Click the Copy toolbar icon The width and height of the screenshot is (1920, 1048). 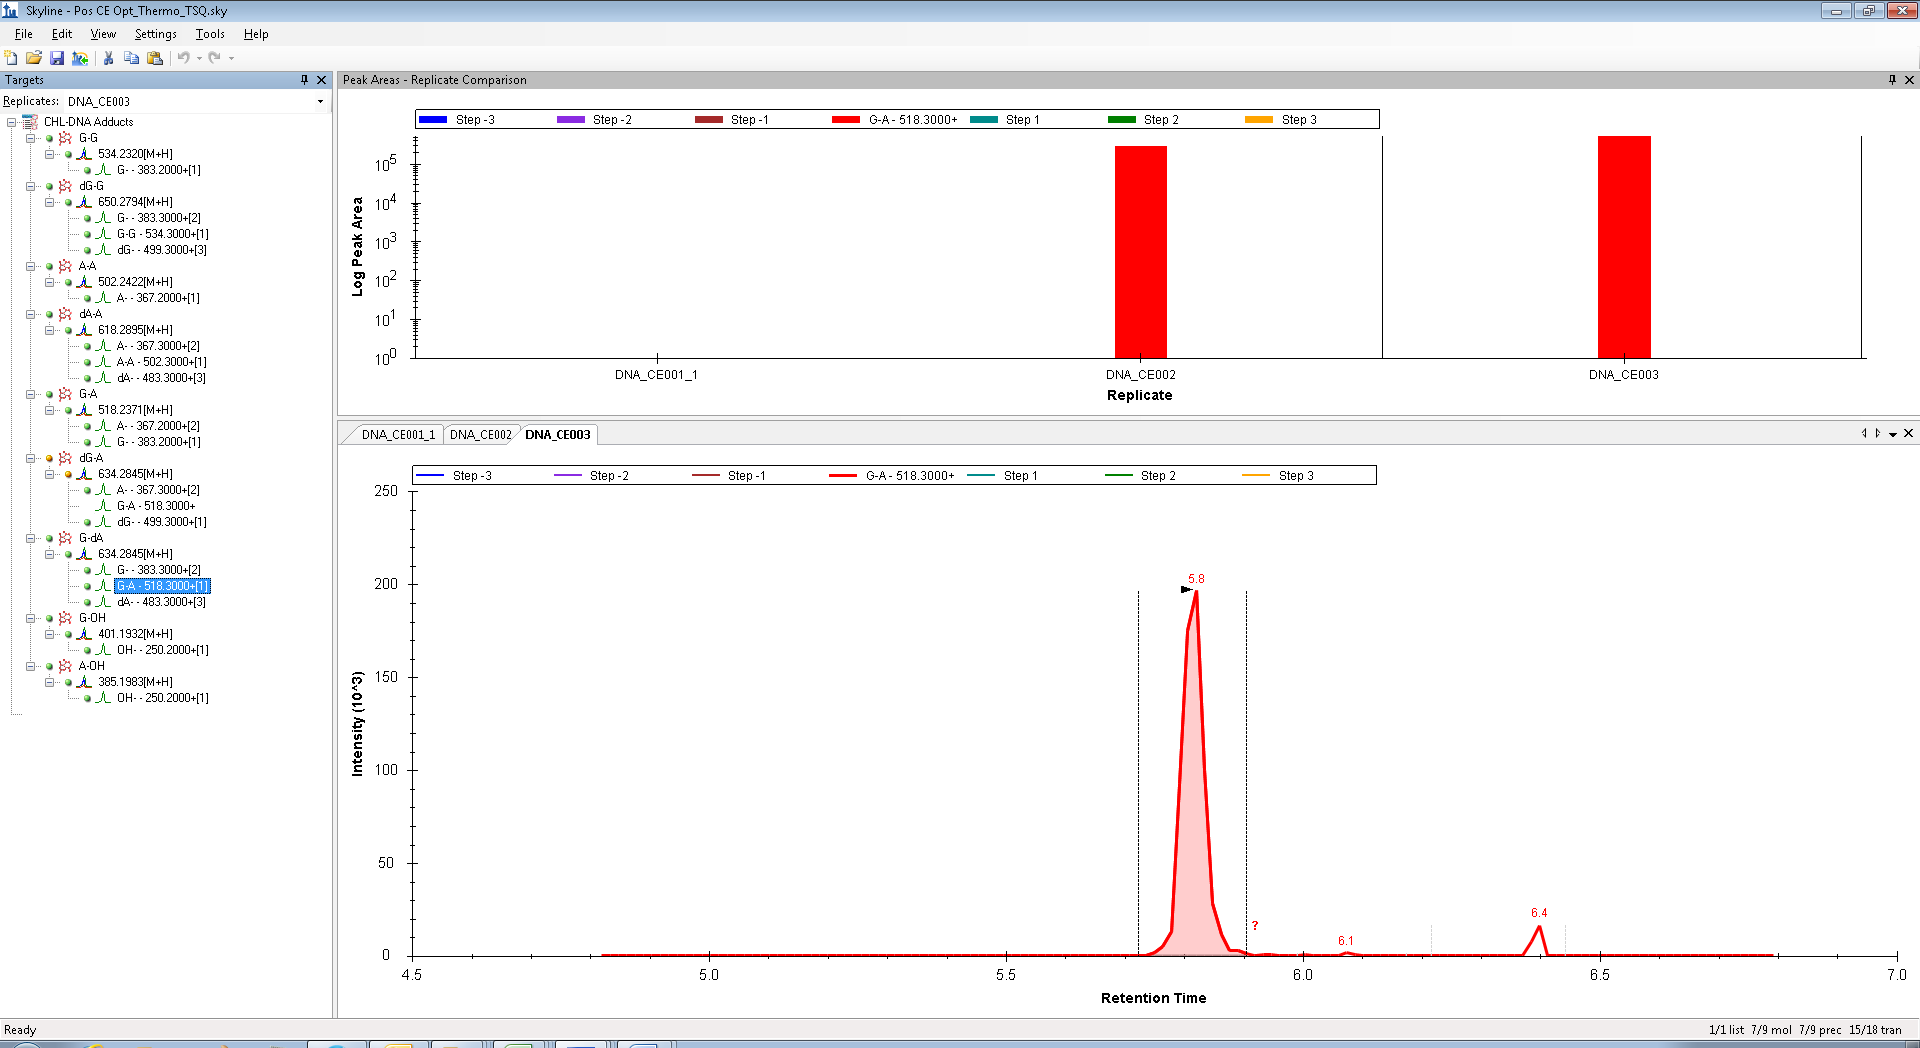coord(131,58)
